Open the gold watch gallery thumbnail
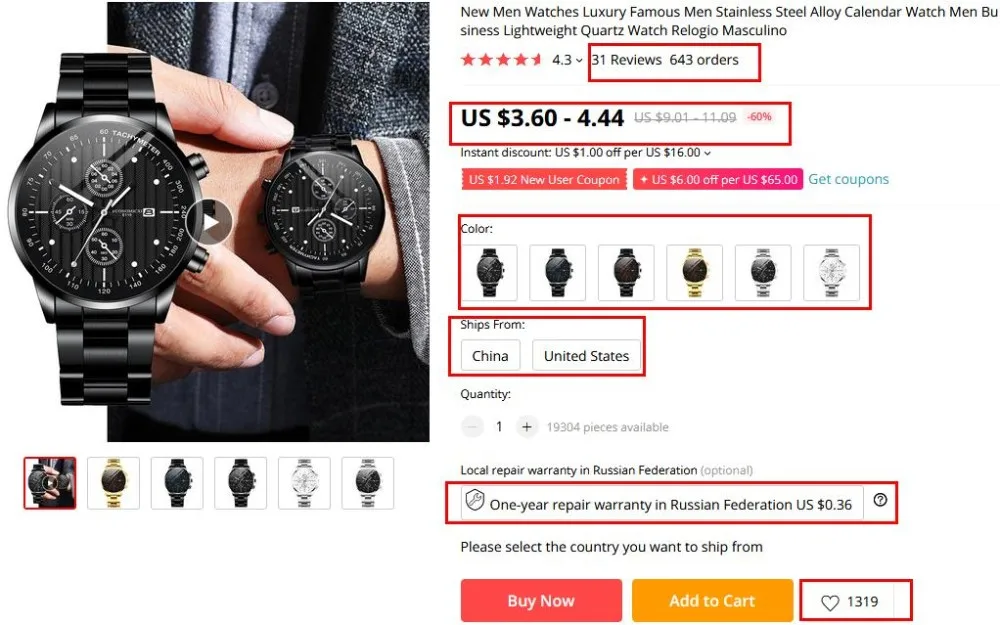Viewport: 1000px width, 625px height. coord(113,483)
